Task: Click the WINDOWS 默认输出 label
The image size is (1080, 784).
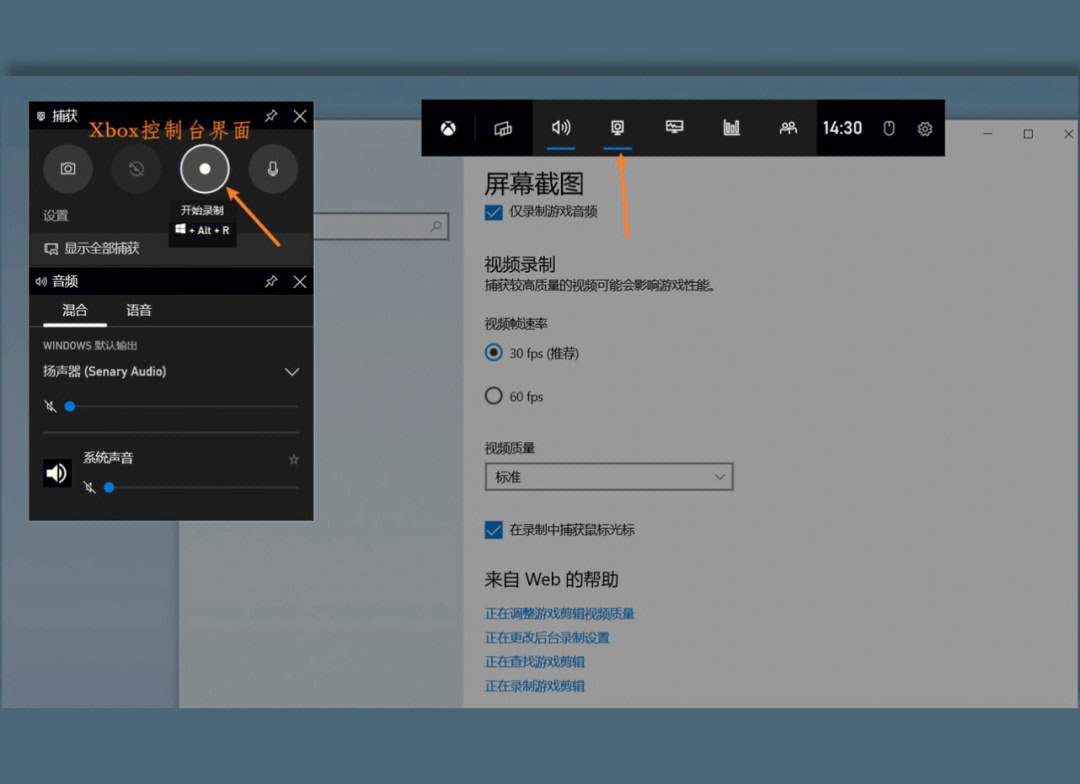Action: pos(90,345)
